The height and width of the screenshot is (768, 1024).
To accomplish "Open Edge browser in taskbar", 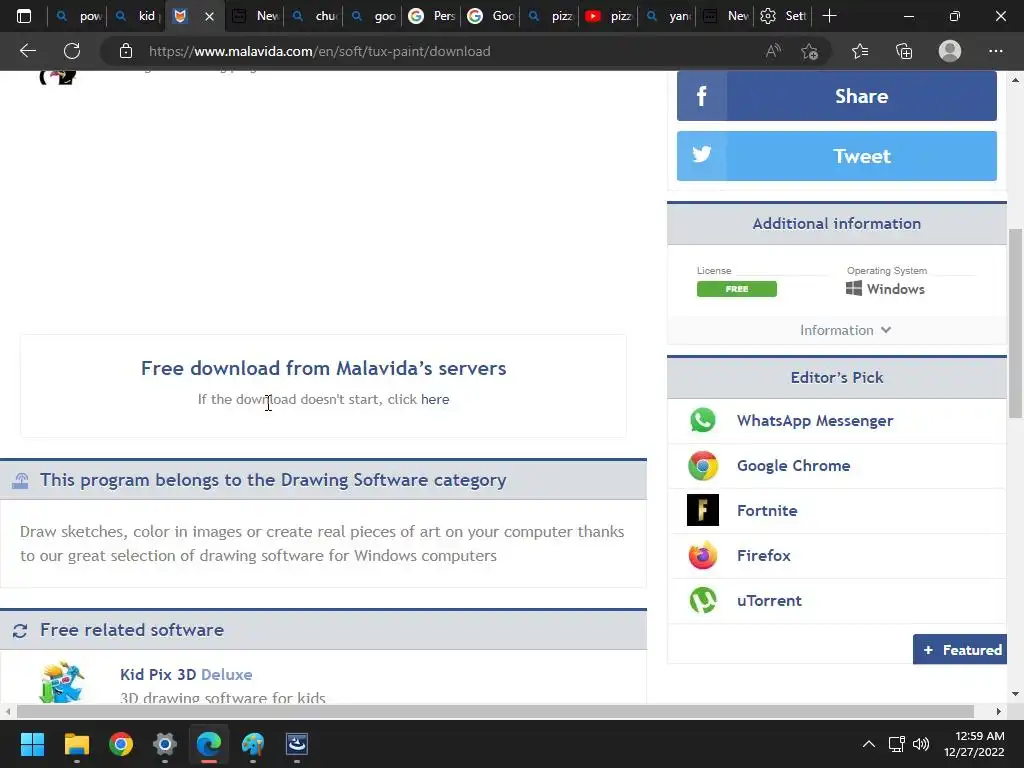I will coord(209,744).
